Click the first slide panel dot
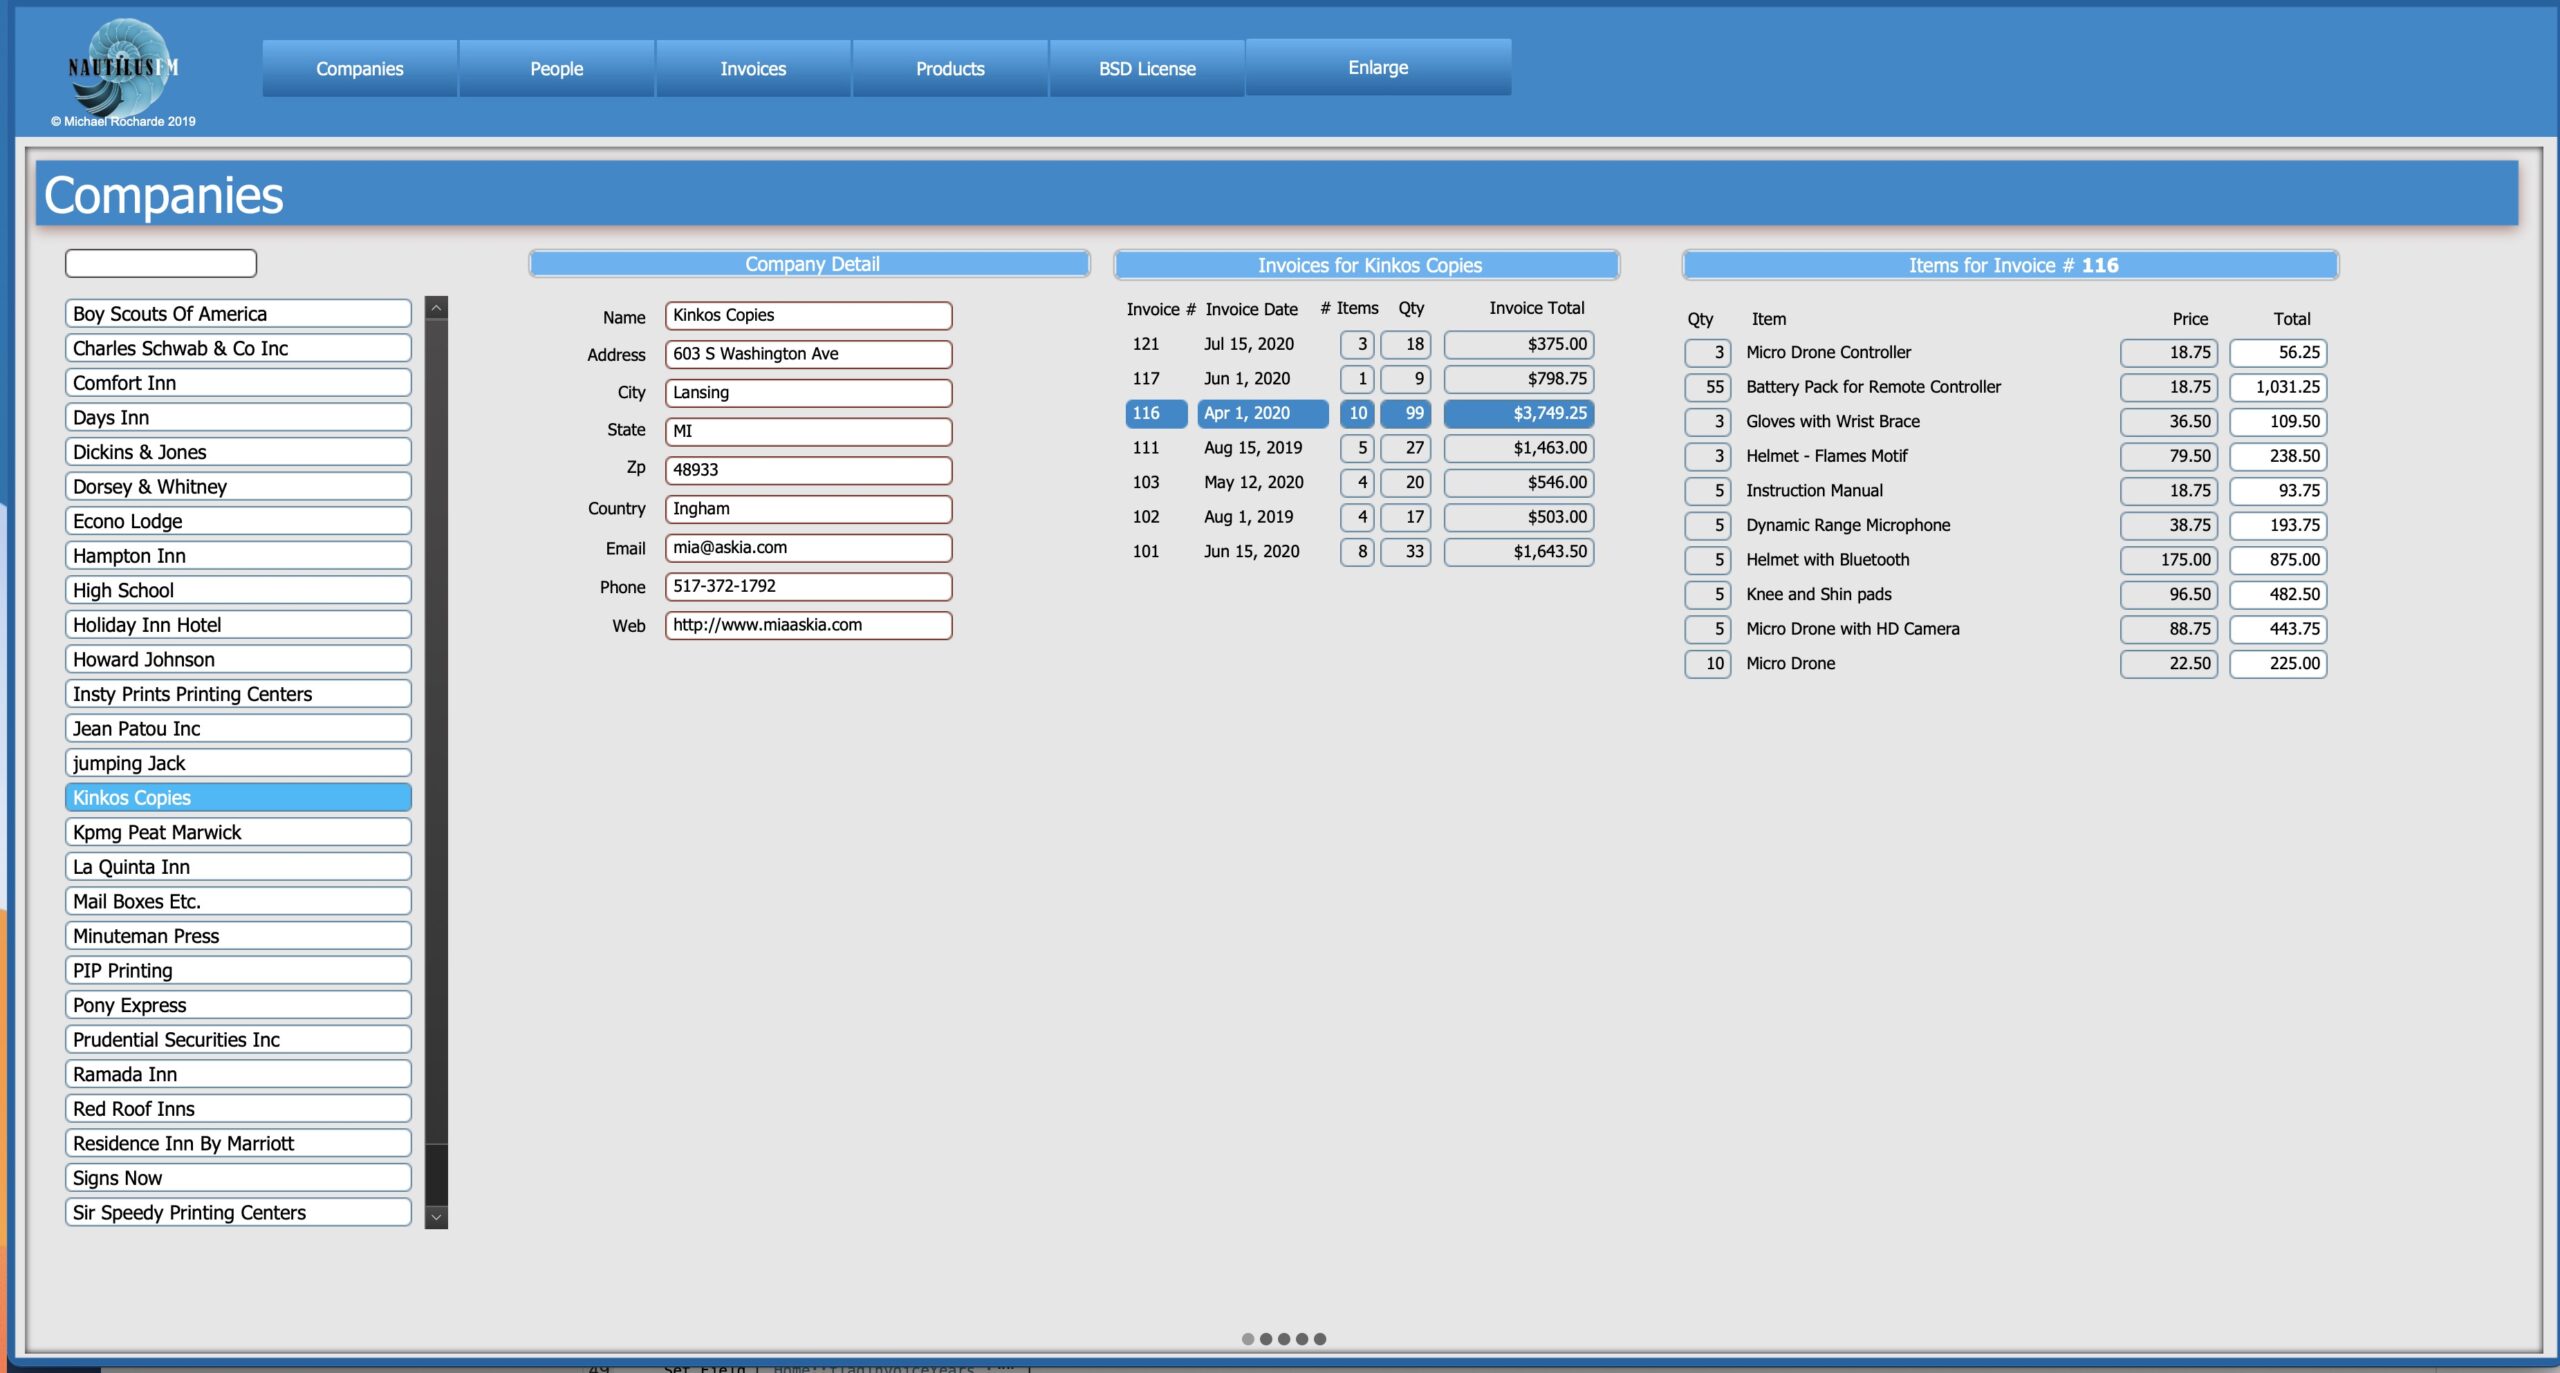This screenshot has width=2560, height=1373. 1247,1339
